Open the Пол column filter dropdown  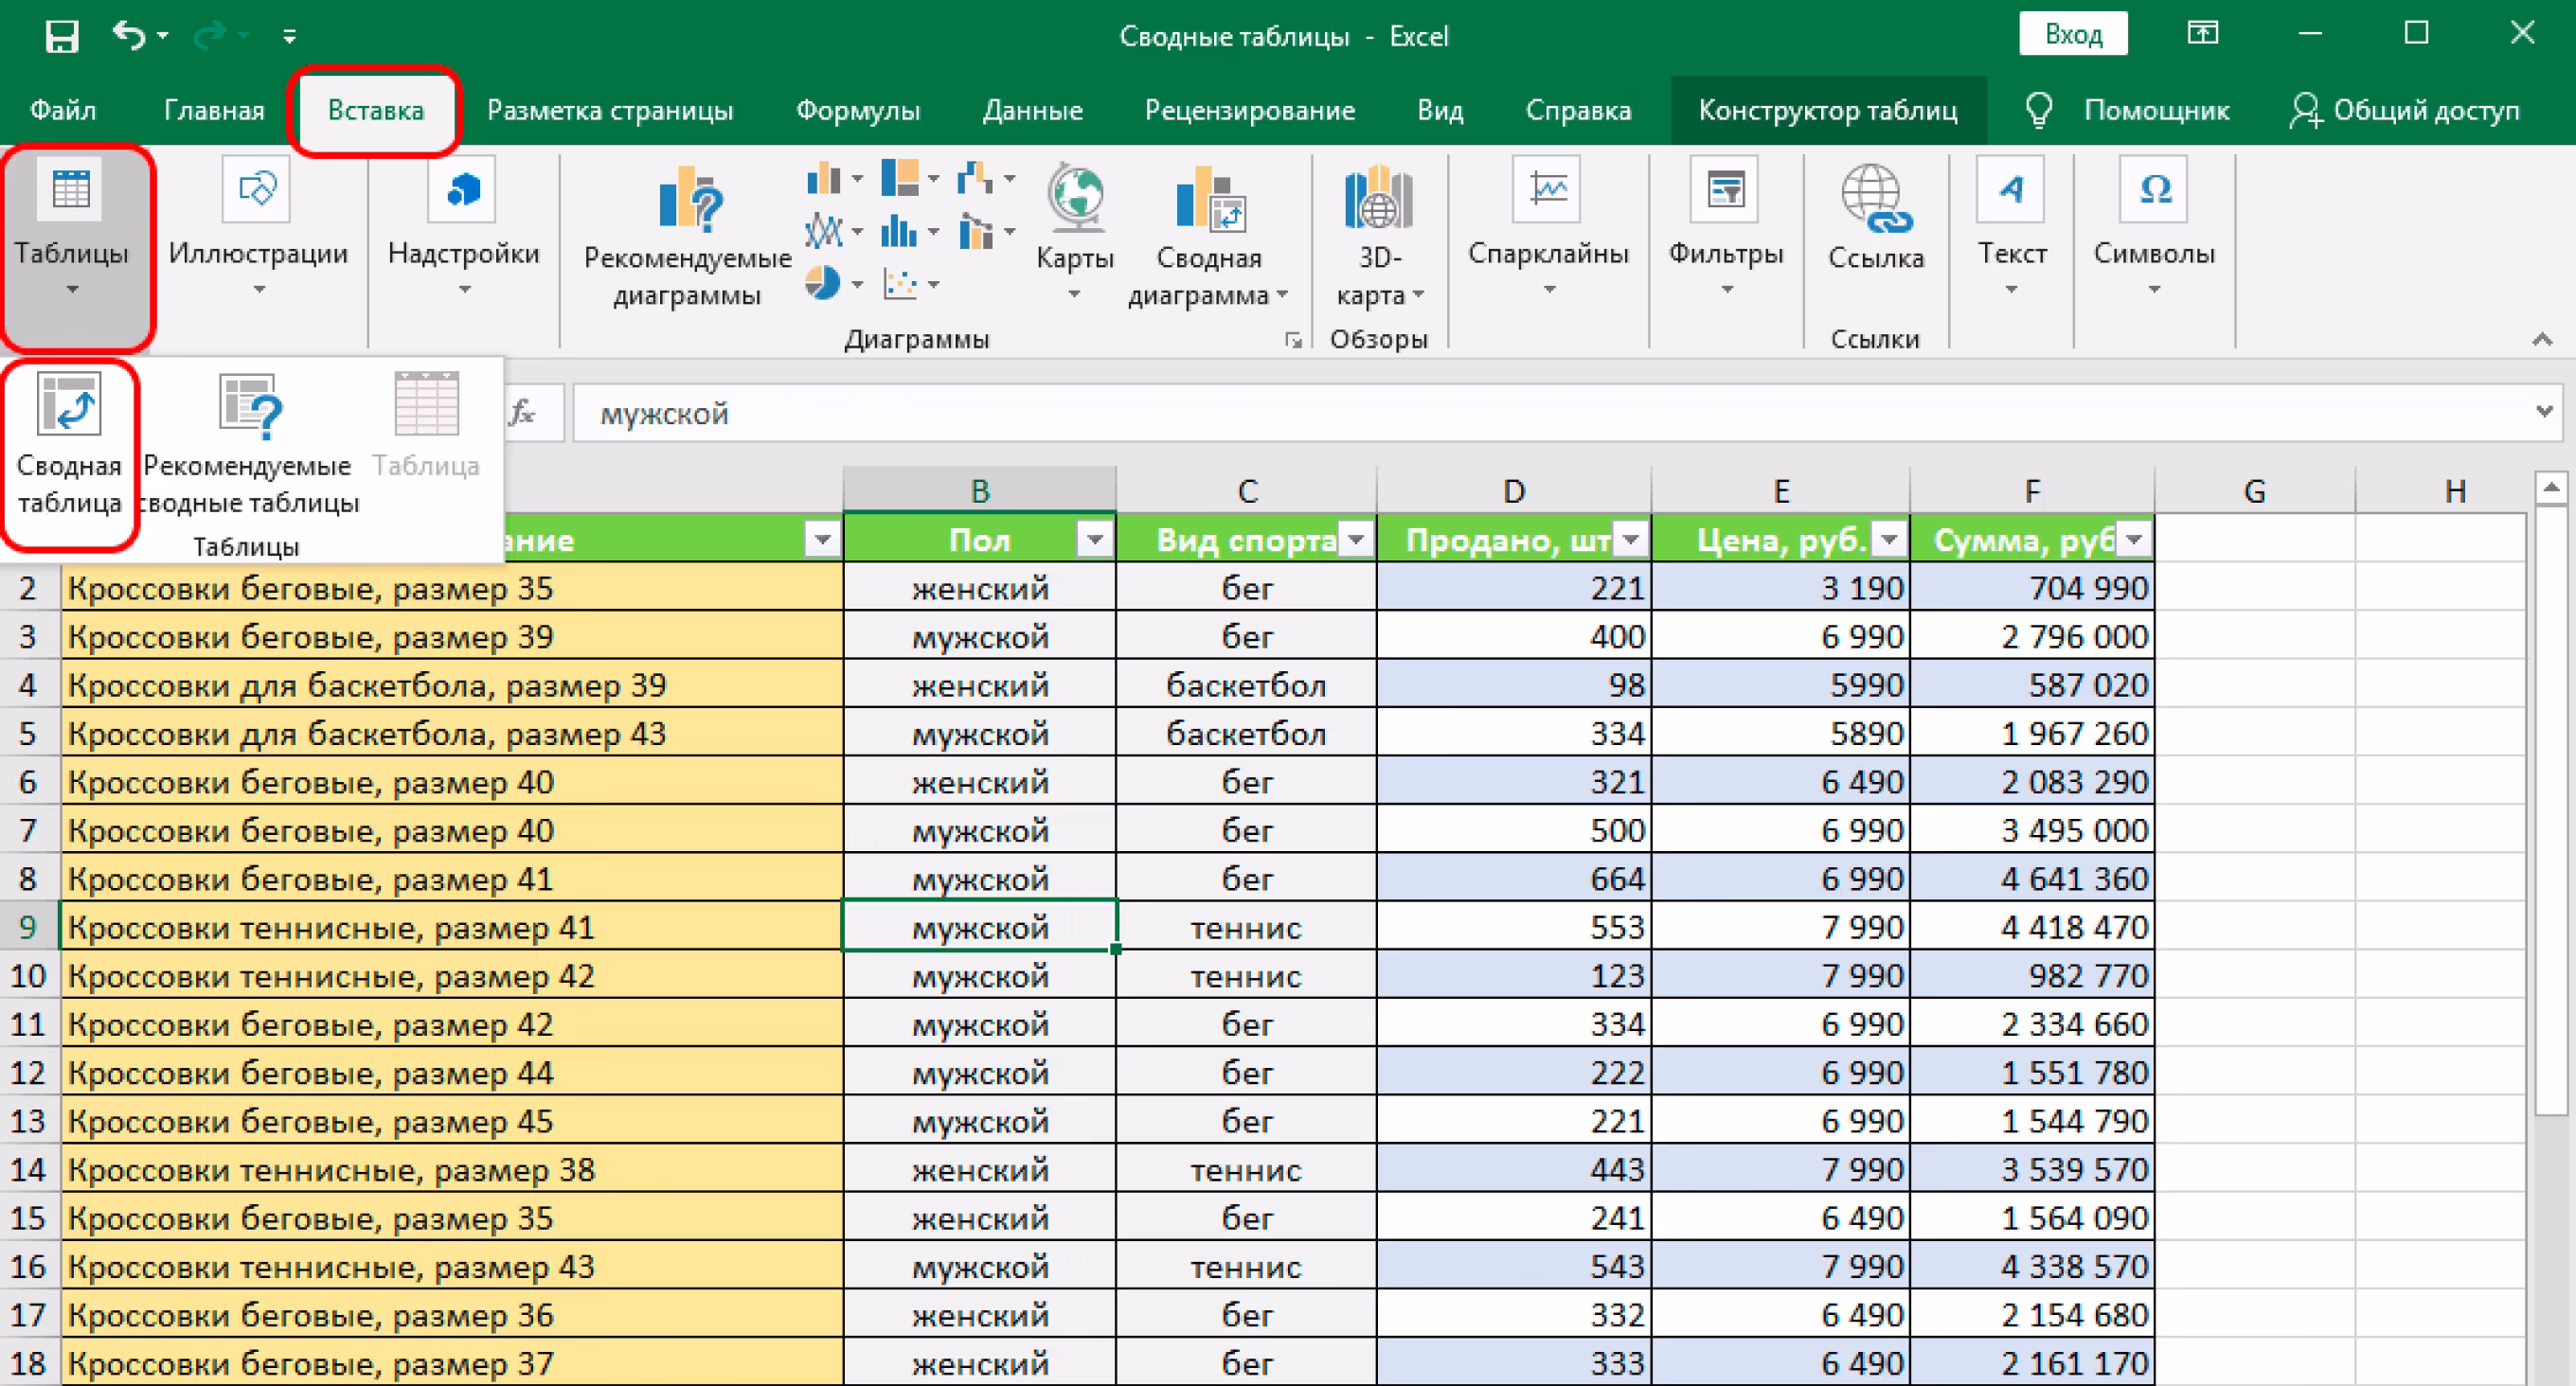tap(1095, 540)
